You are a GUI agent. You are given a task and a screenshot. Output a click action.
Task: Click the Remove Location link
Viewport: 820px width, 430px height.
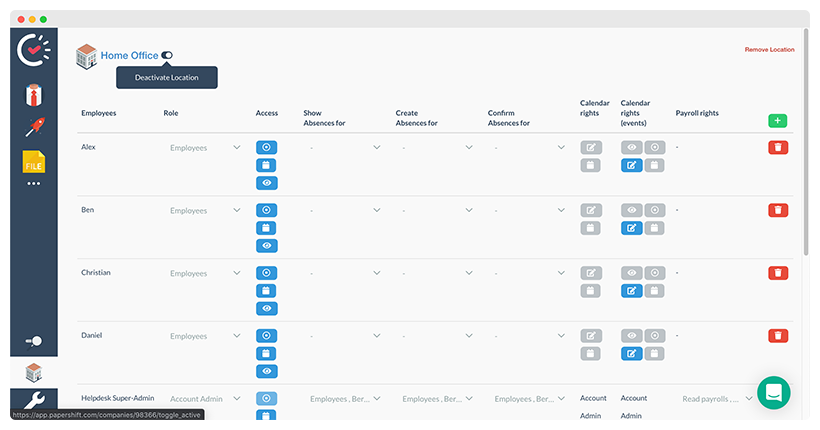click(769, 50)
